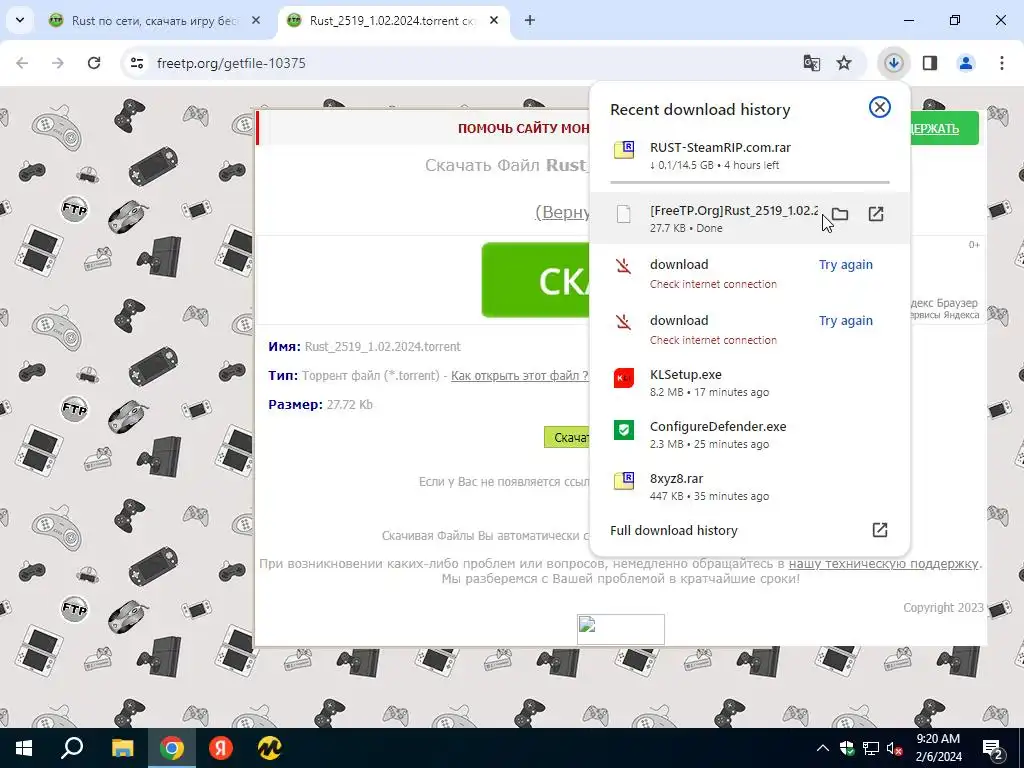This screenshot has width=1024, height=768.
Task: Bookmark this page with star icon
Action: 844,63
